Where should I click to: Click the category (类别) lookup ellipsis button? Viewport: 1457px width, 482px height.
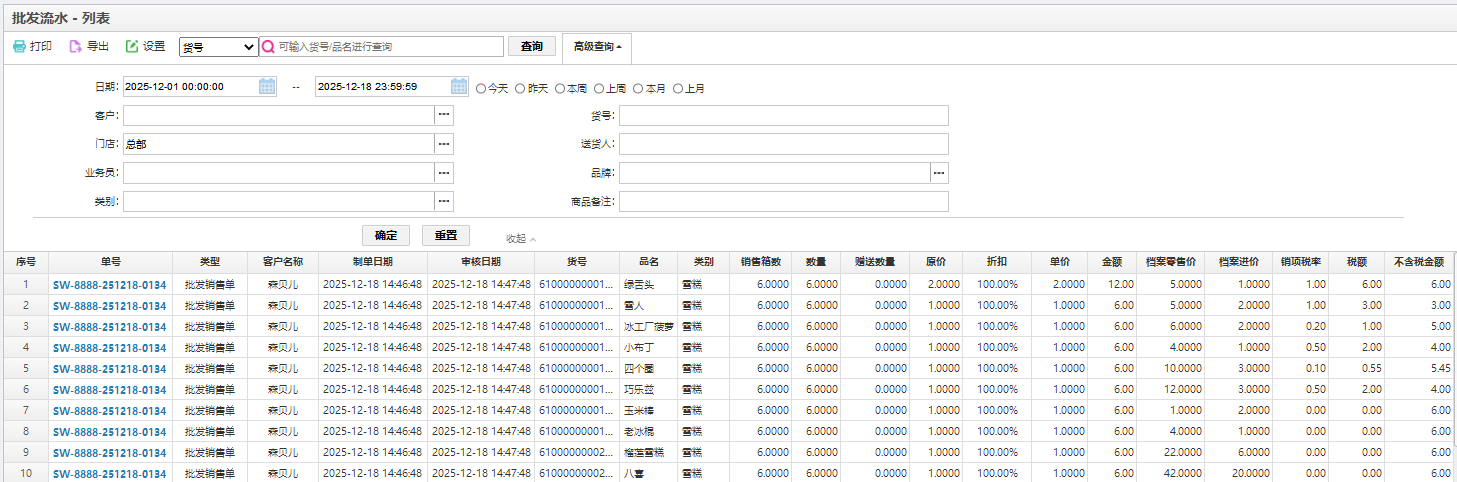pyautogui.click(x=444, y=202)
